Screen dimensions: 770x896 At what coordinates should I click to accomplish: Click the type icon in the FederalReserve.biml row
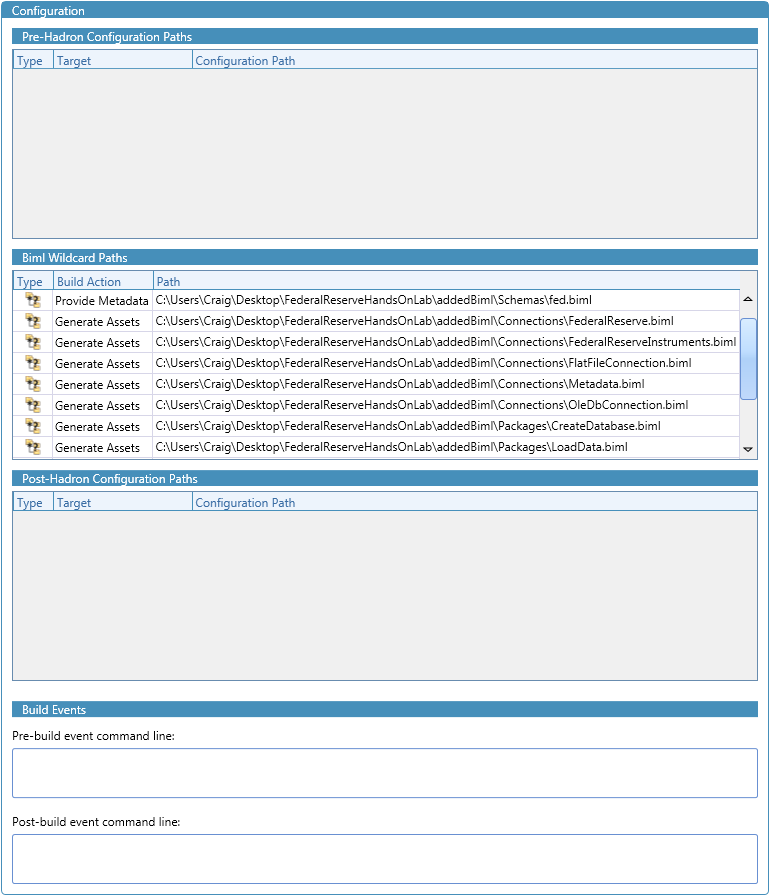tap(33, 322)
